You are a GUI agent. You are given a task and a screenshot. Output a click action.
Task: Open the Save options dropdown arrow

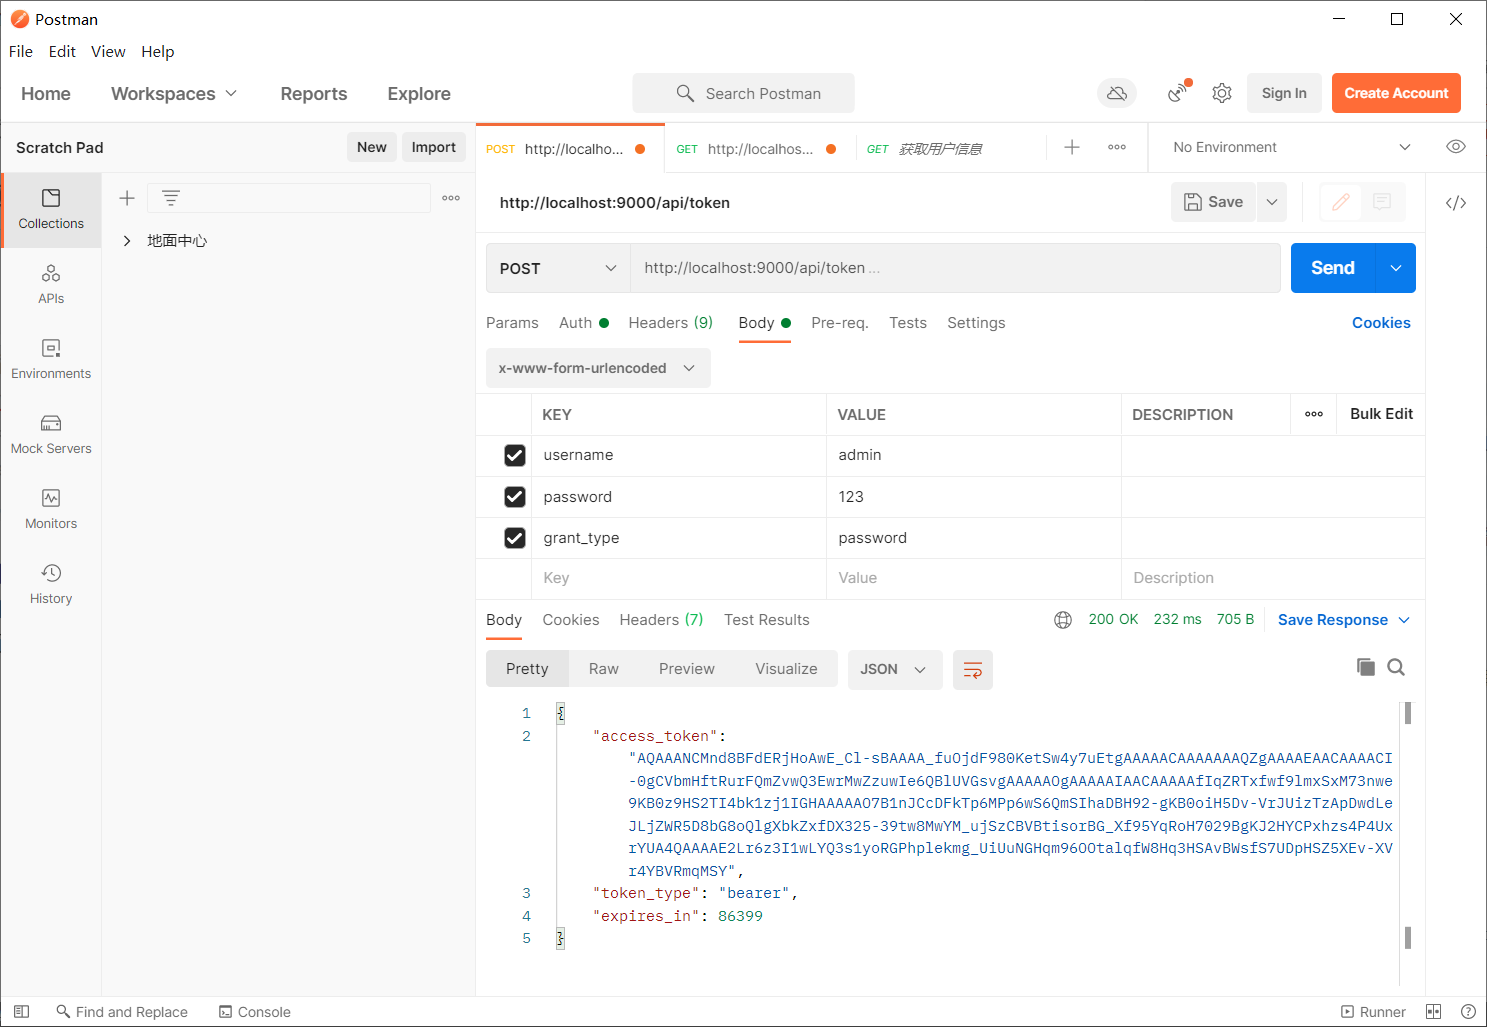click(x=1272, y=202)
